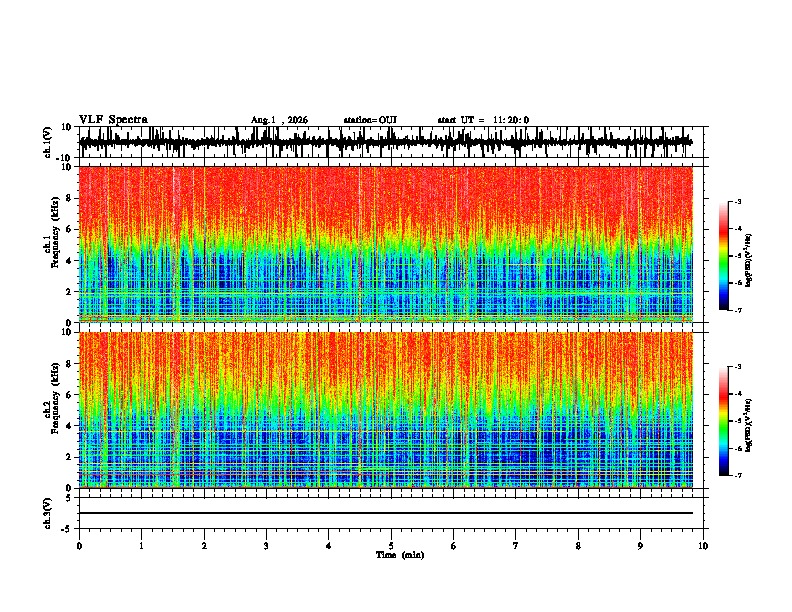Click the ch.2 color bar "-3" label

coord(737,367)
